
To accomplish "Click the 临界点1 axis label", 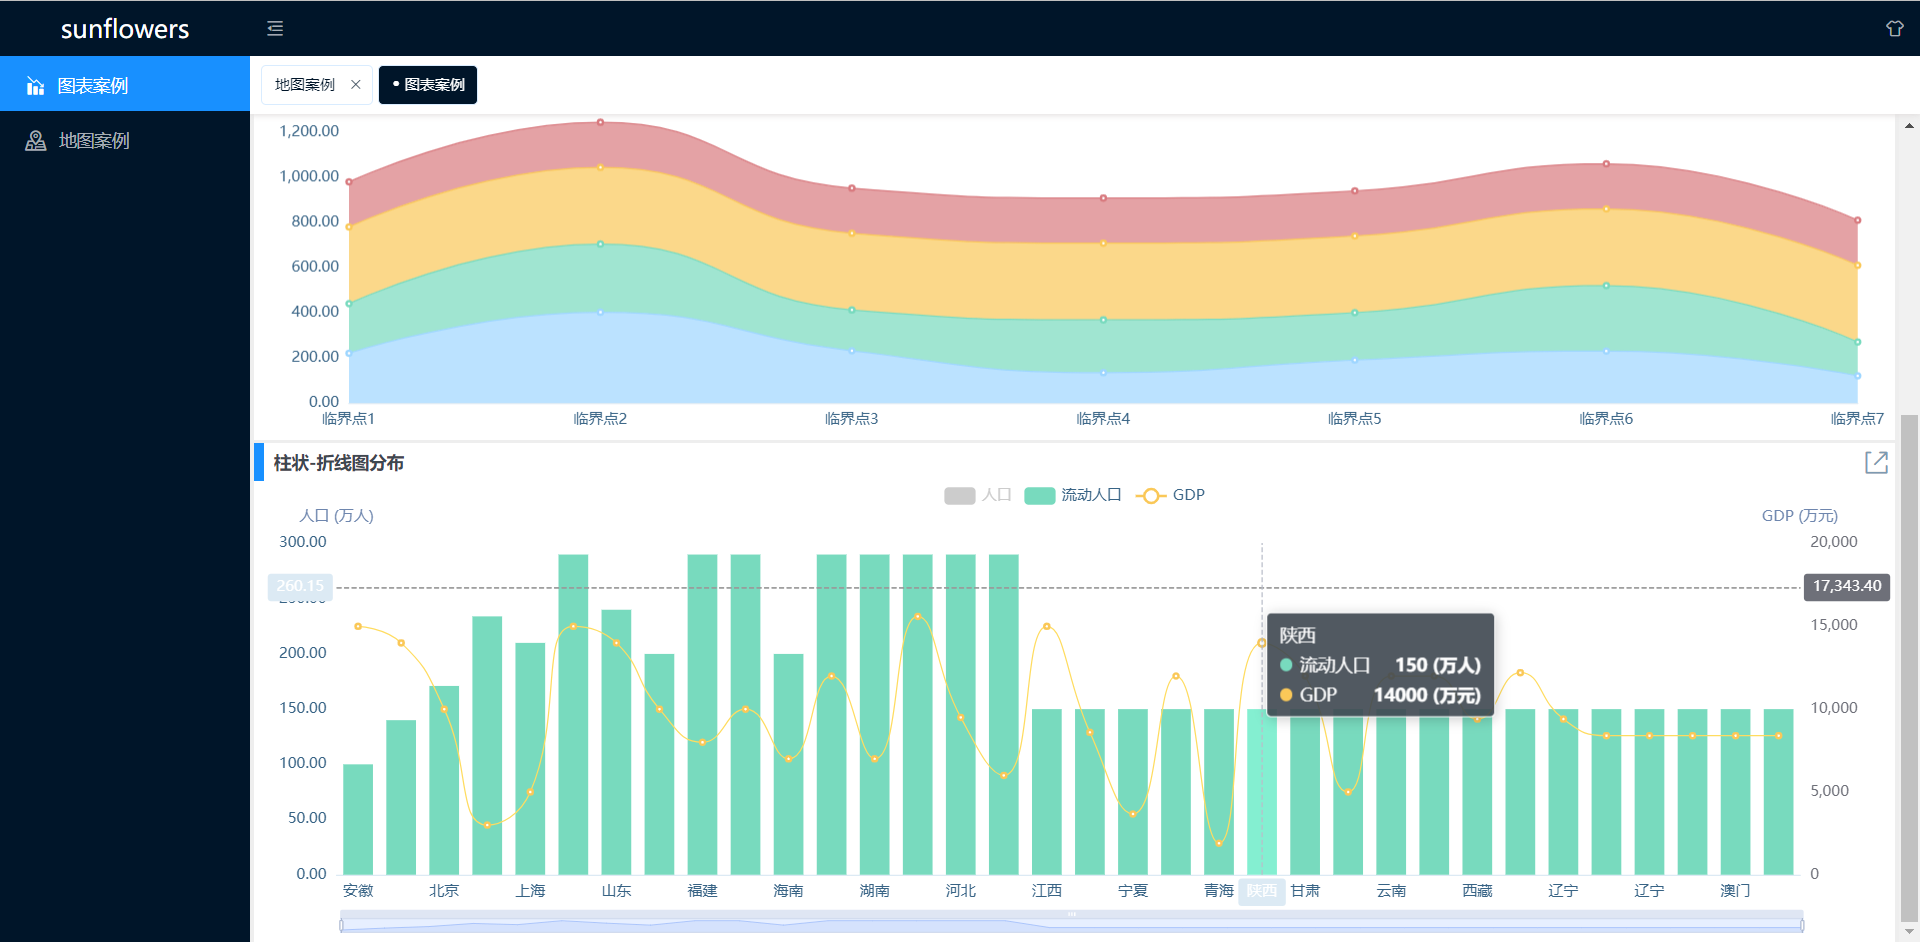I will [348, 419].
